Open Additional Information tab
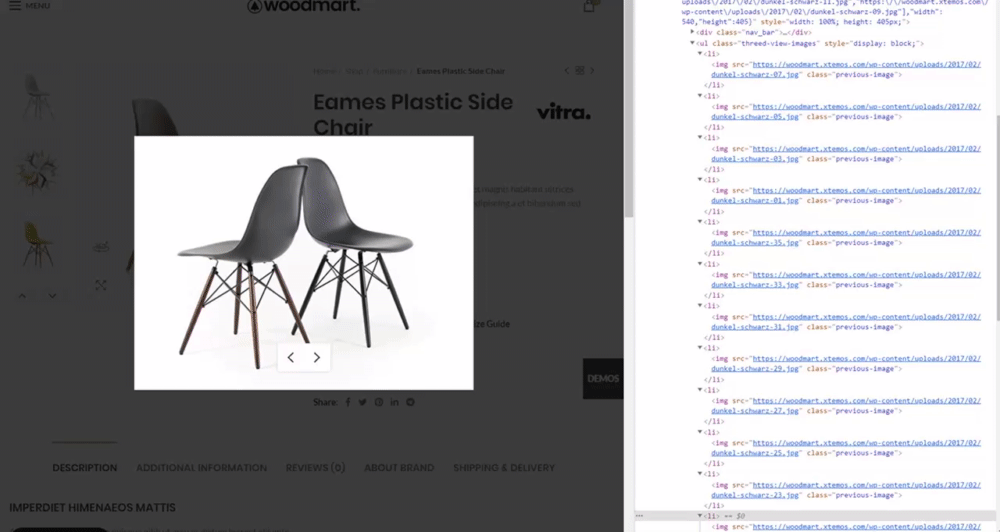This screenshot has width=1000, height=532. (x=202, y=468)
